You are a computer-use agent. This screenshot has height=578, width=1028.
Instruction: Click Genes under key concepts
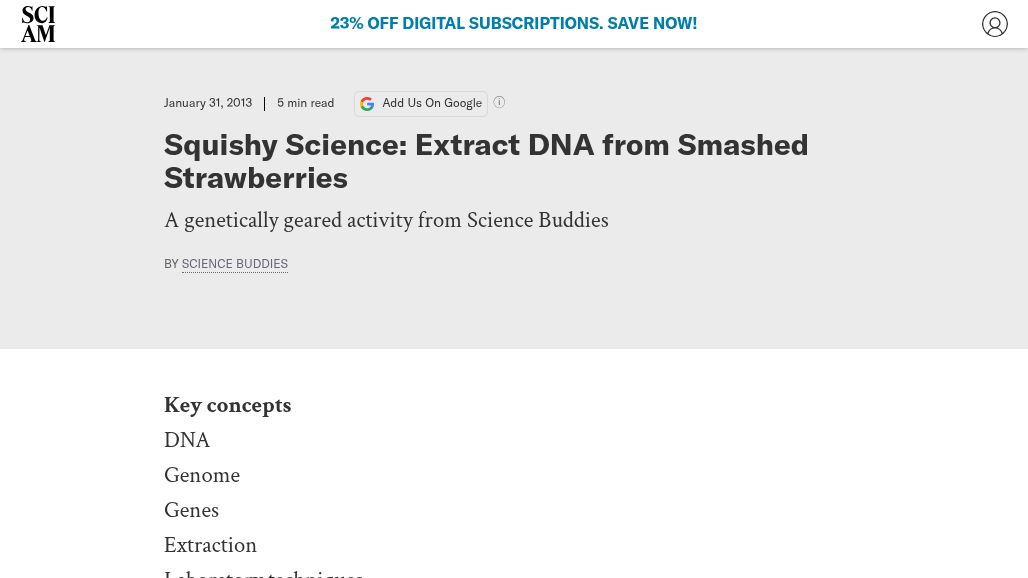[191, 510]
